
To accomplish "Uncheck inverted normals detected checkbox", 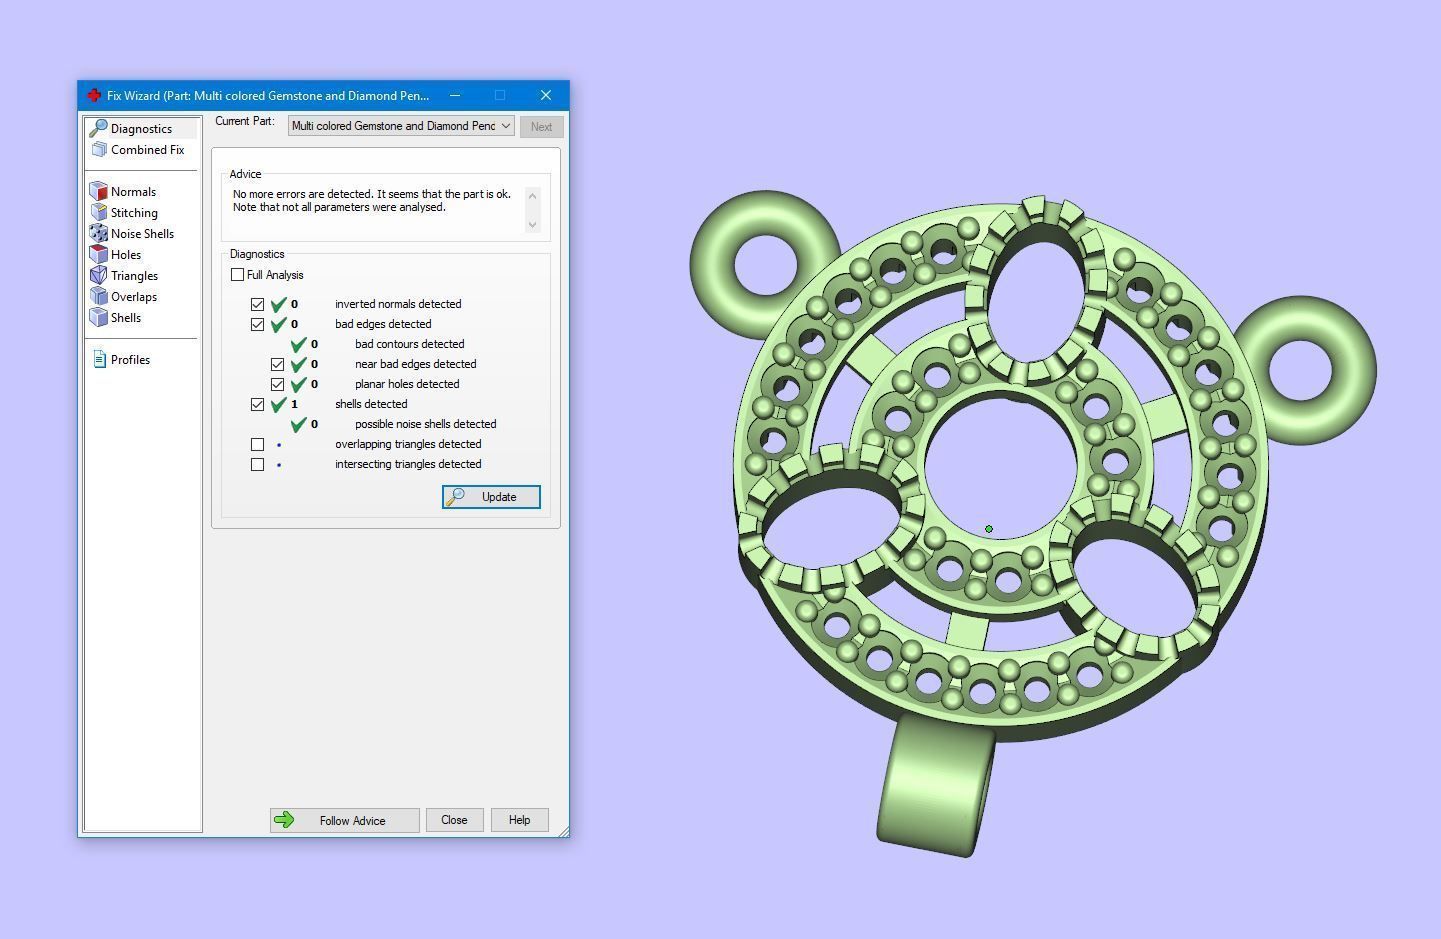I will tap(257, 304).
